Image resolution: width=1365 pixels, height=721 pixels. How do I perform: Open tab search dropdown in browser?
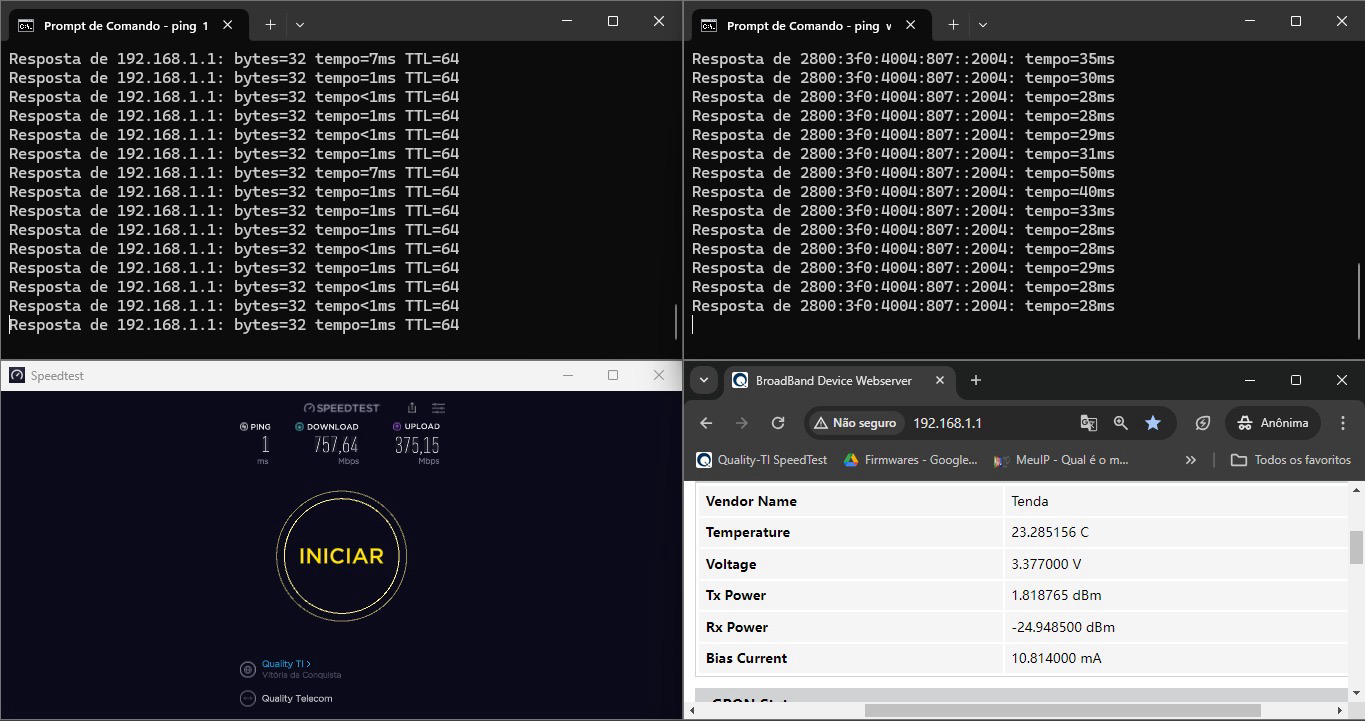tap(704, 380)
